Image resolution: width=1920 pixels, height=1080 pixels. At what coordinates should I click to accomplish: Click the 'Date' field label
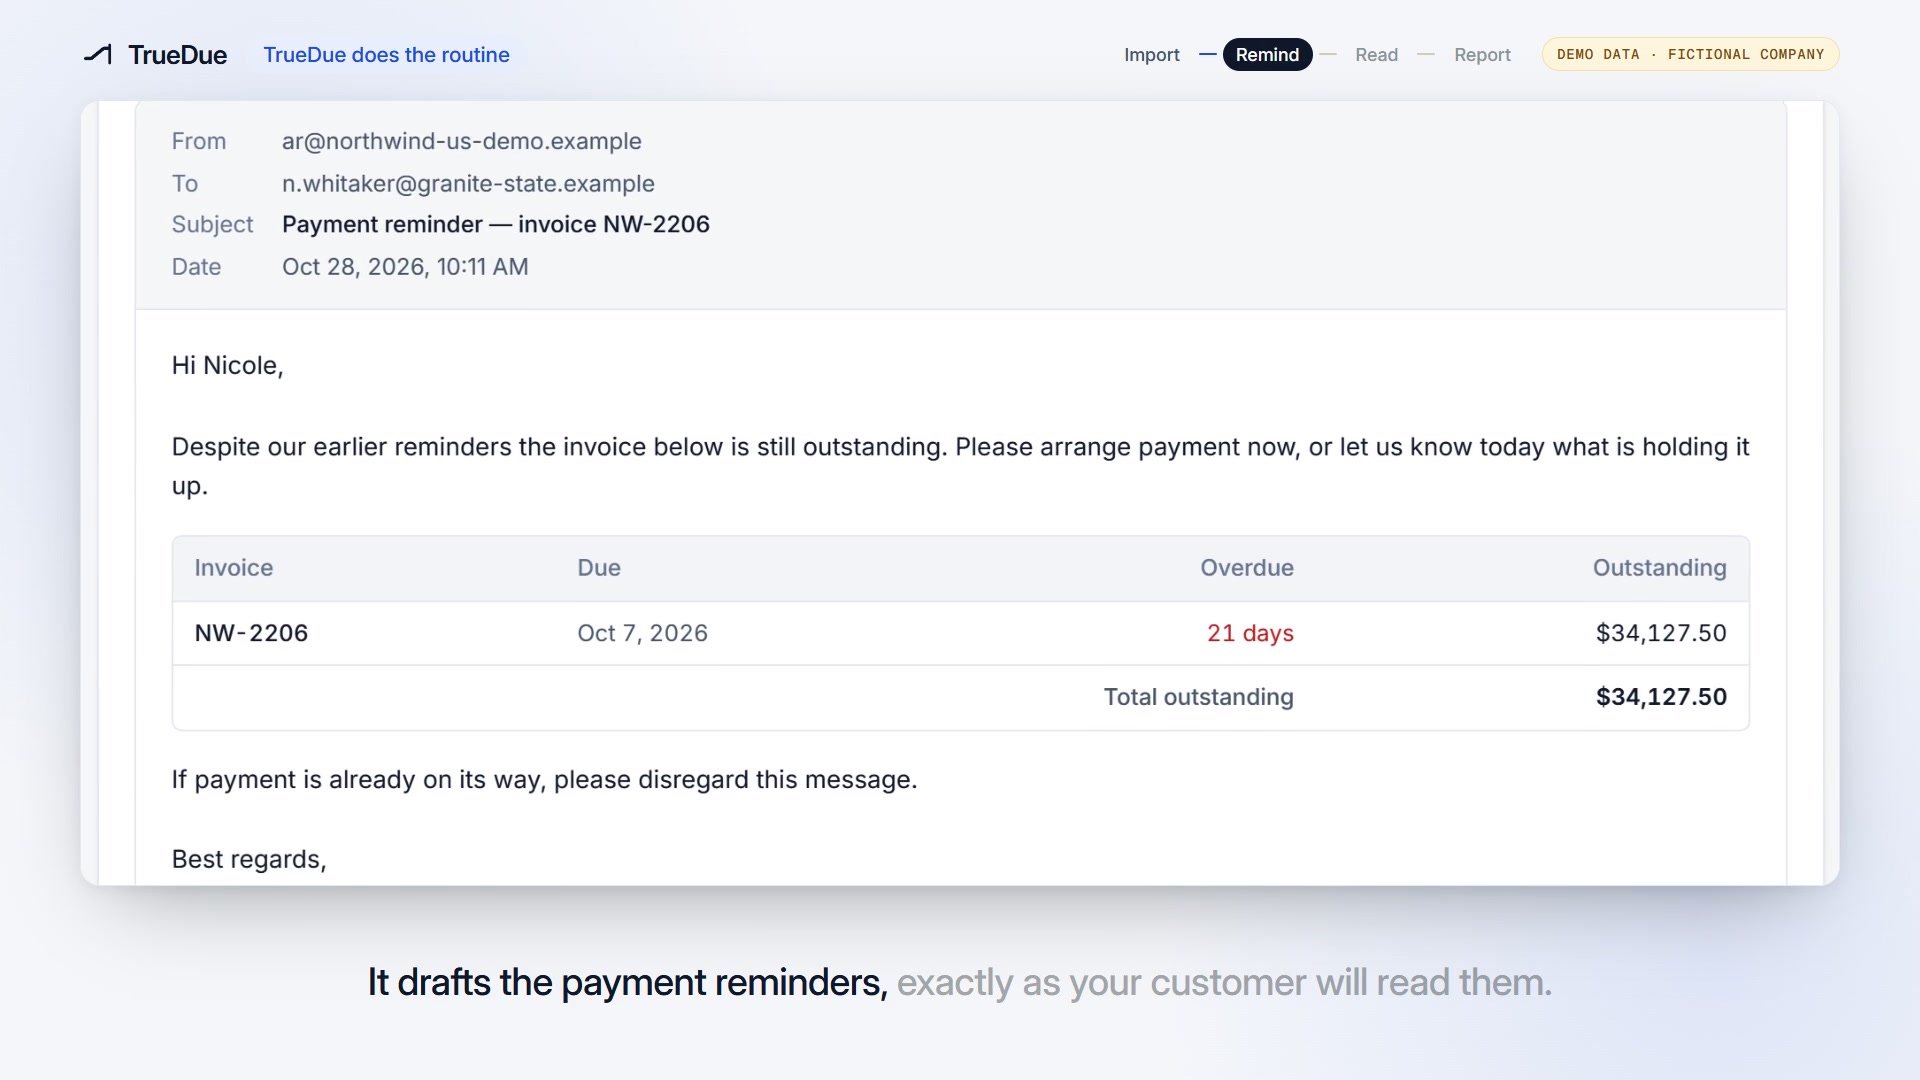click(x=196, y=266)
